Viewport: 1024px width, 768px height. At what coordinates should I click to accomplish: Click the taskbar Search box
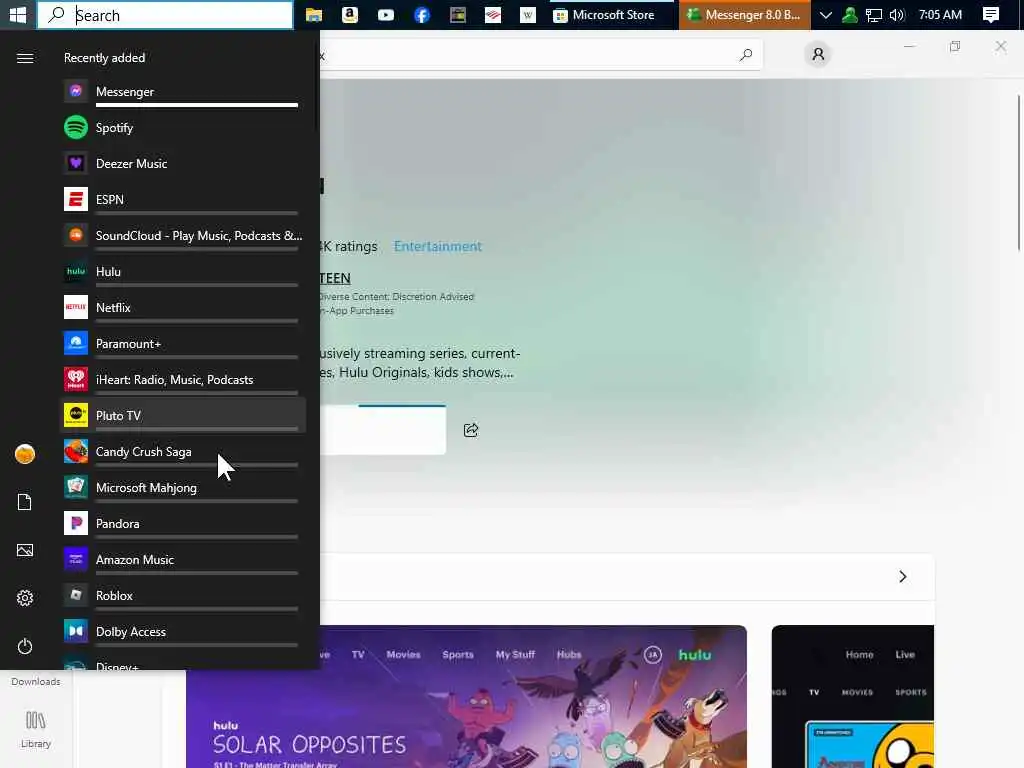[x=165, y=15]
